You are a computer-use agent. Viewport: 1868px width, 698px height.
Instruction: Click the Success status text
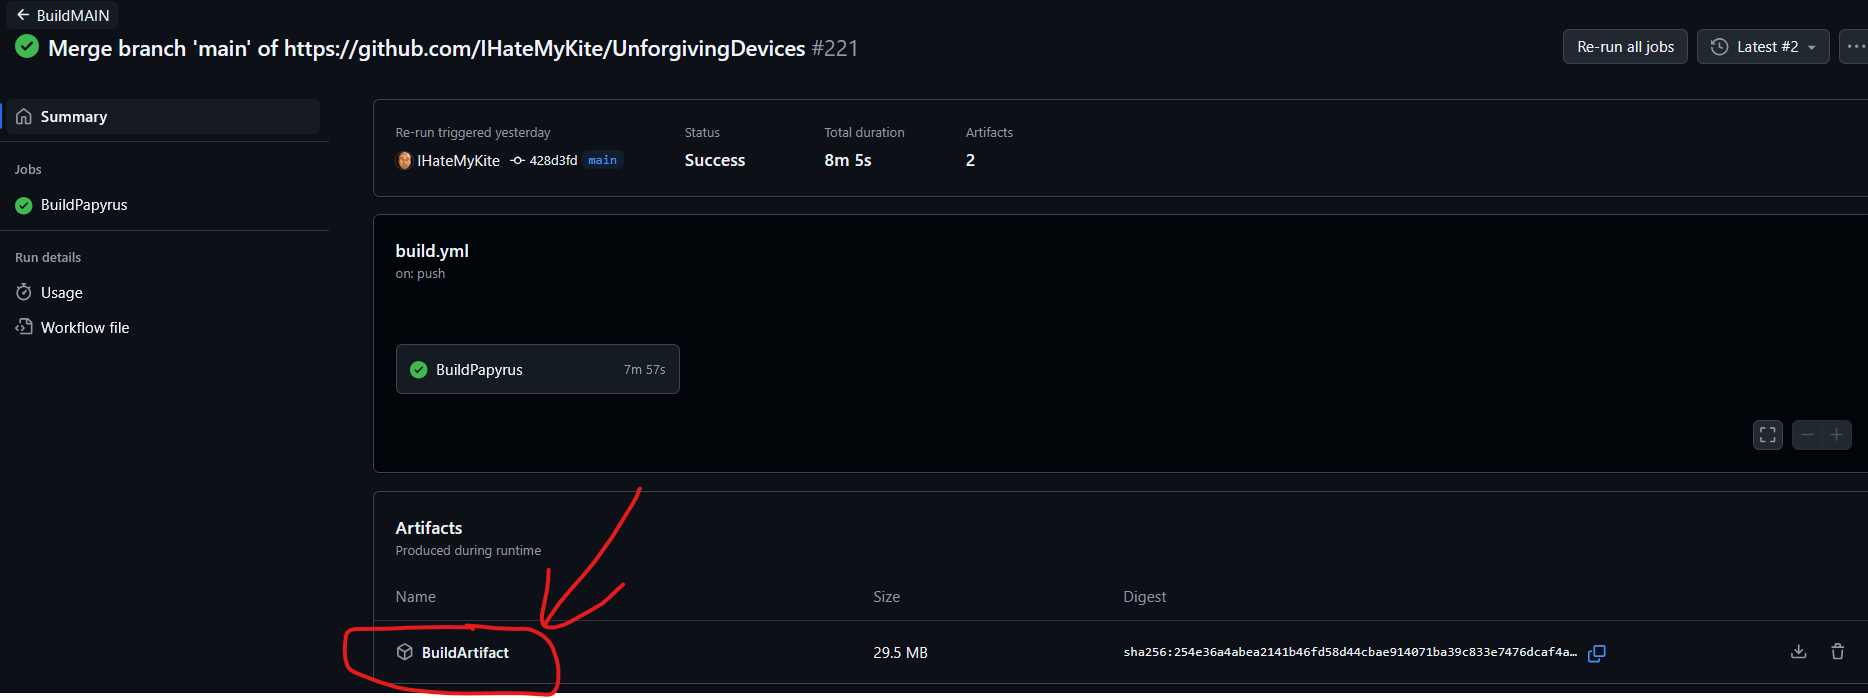[715, 160]
